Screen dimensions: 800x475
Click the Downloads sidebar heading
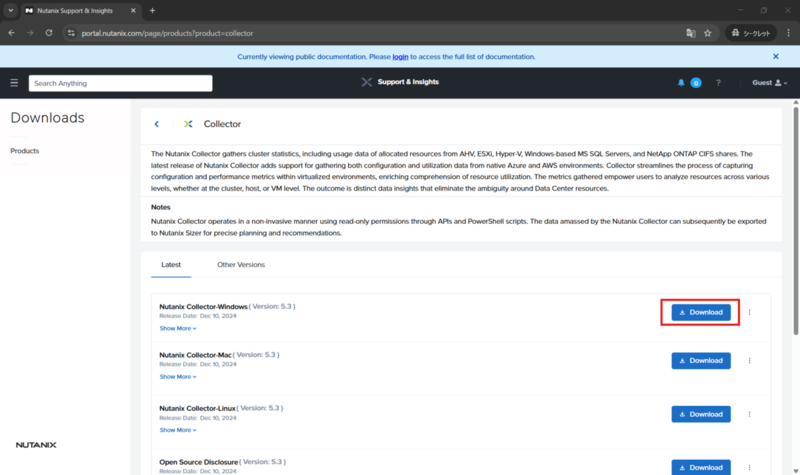click(x=47, y=118)
